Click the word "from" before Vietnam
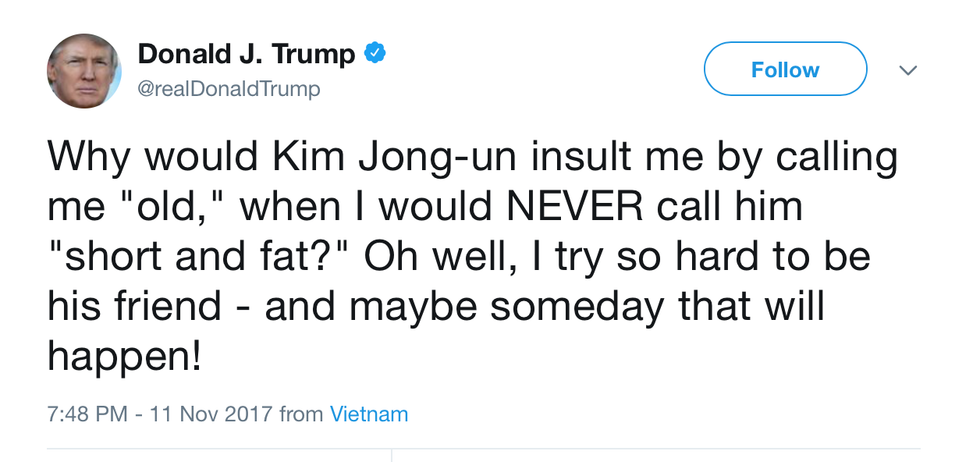The image size is (980, 462). pyautogui.click(x=301, y=414)
